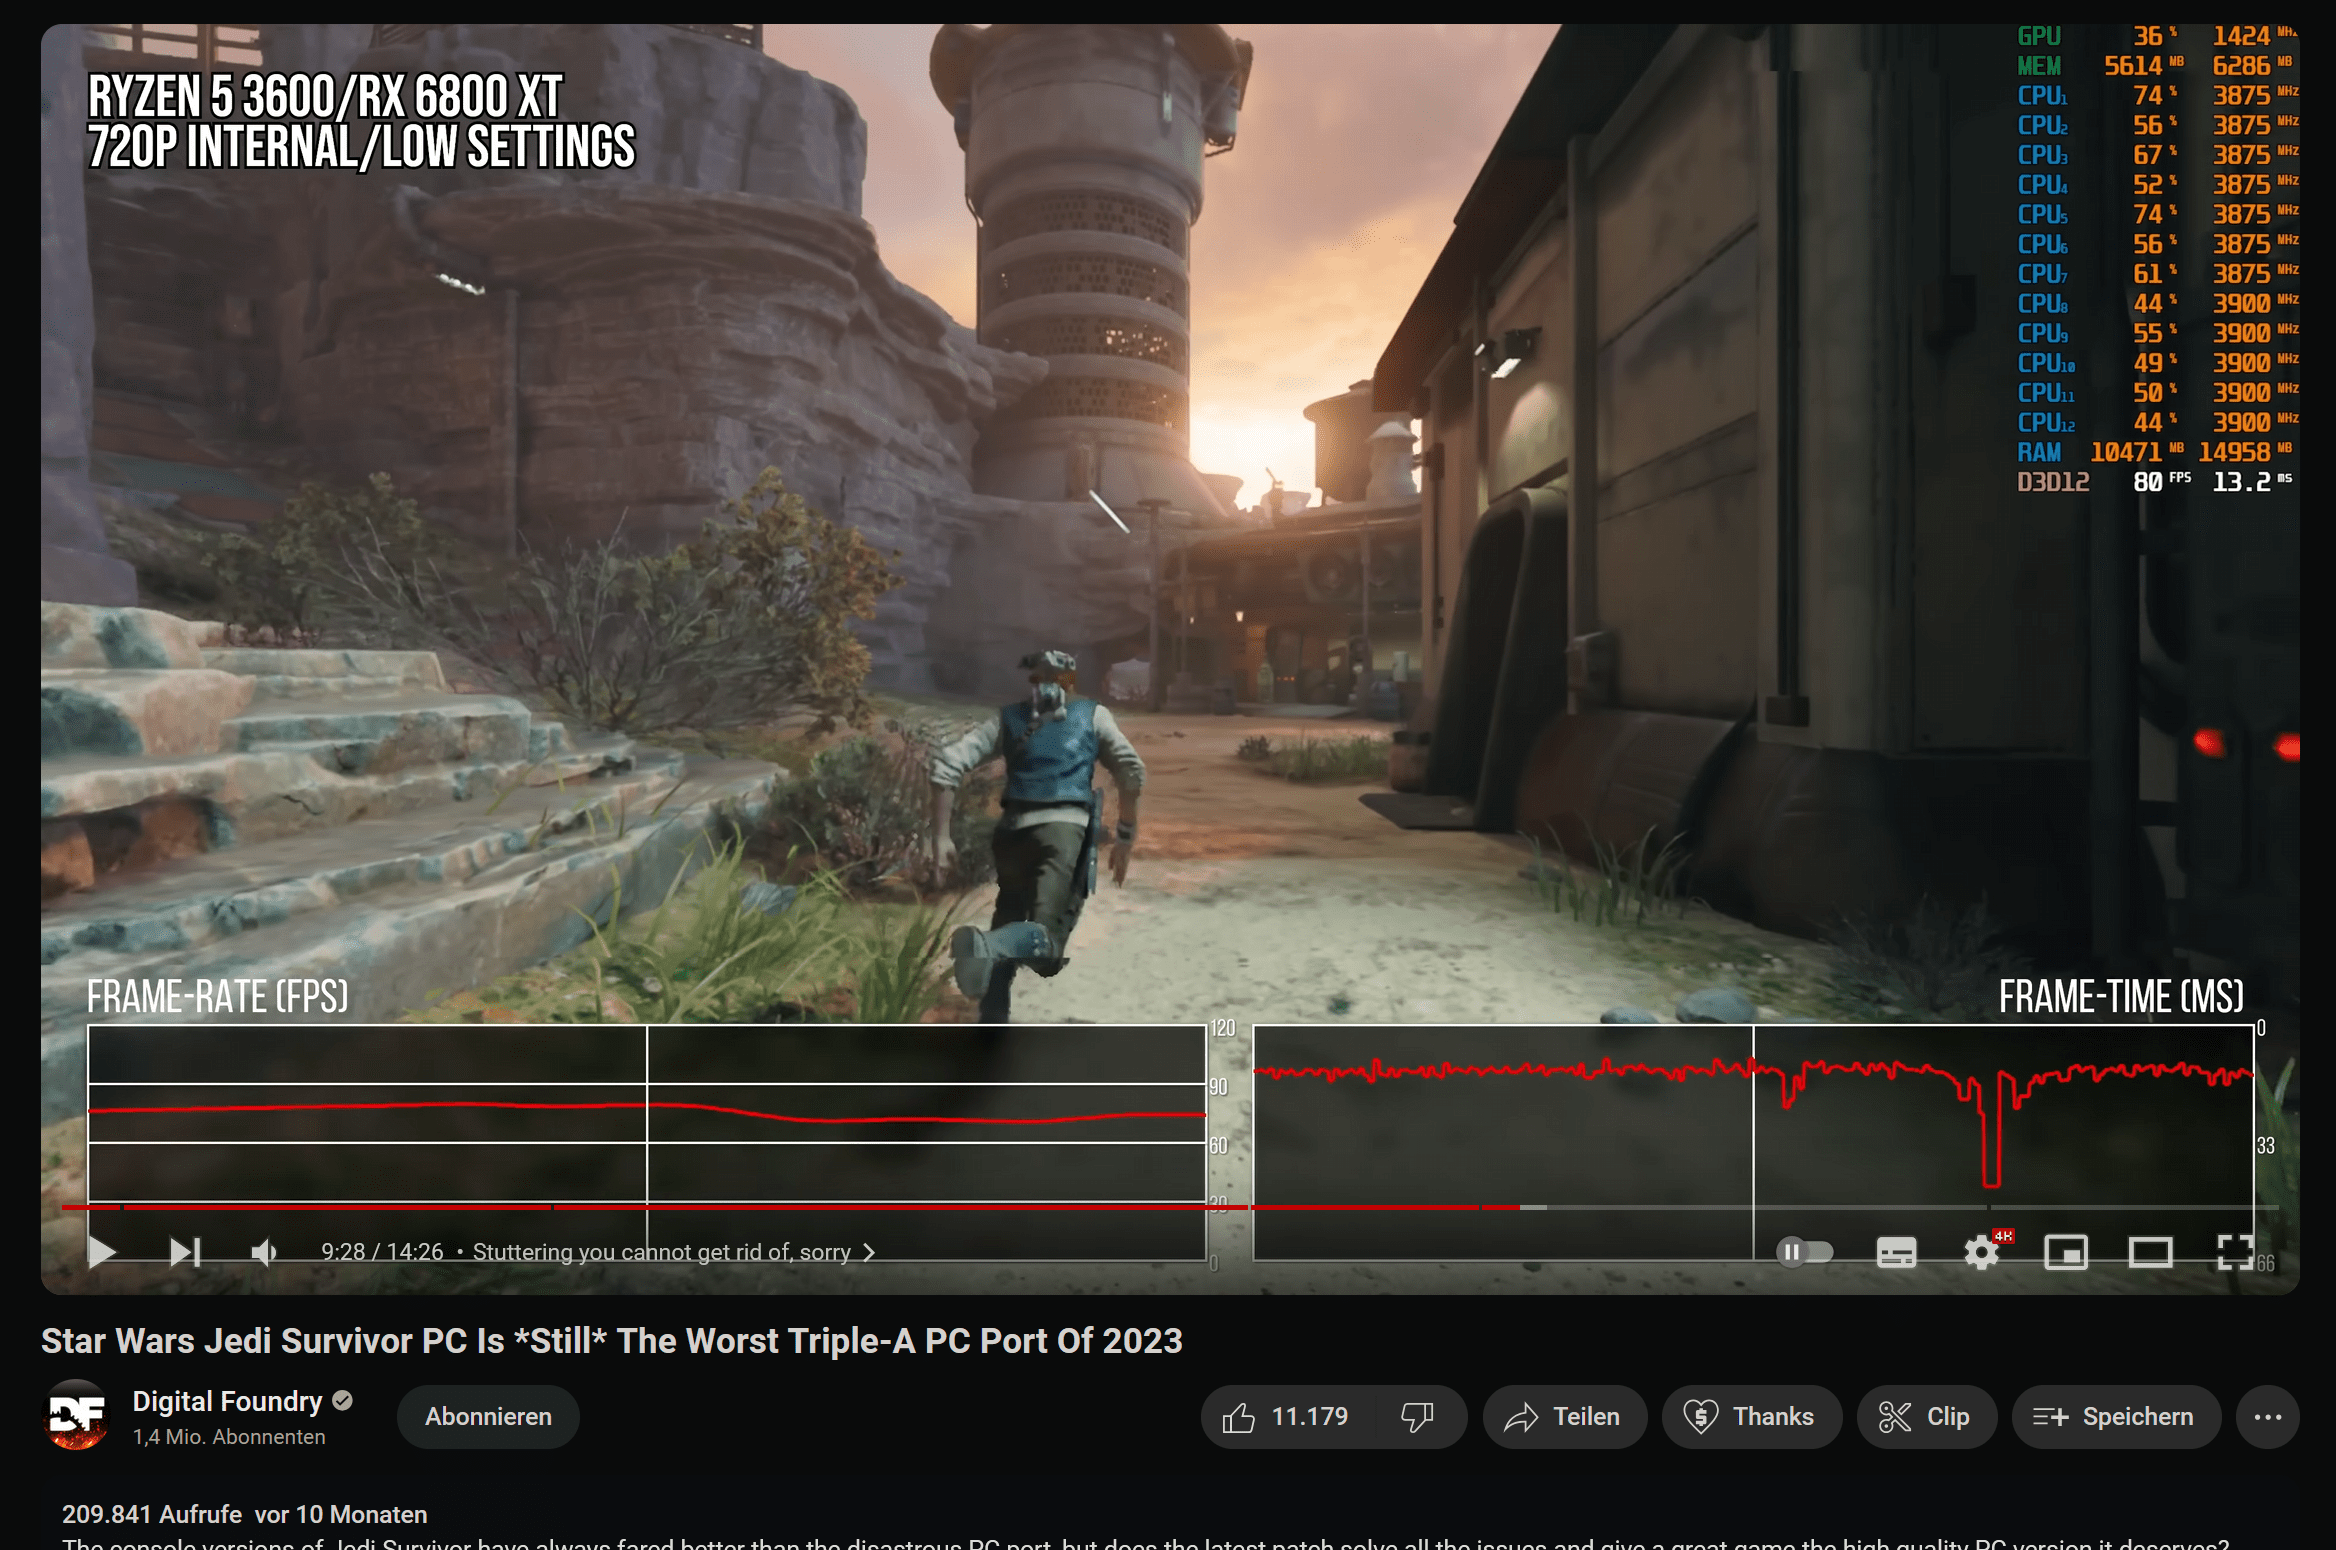Open more actions three-dot menu
2336x1550 pixels.
(2268, 1417)
